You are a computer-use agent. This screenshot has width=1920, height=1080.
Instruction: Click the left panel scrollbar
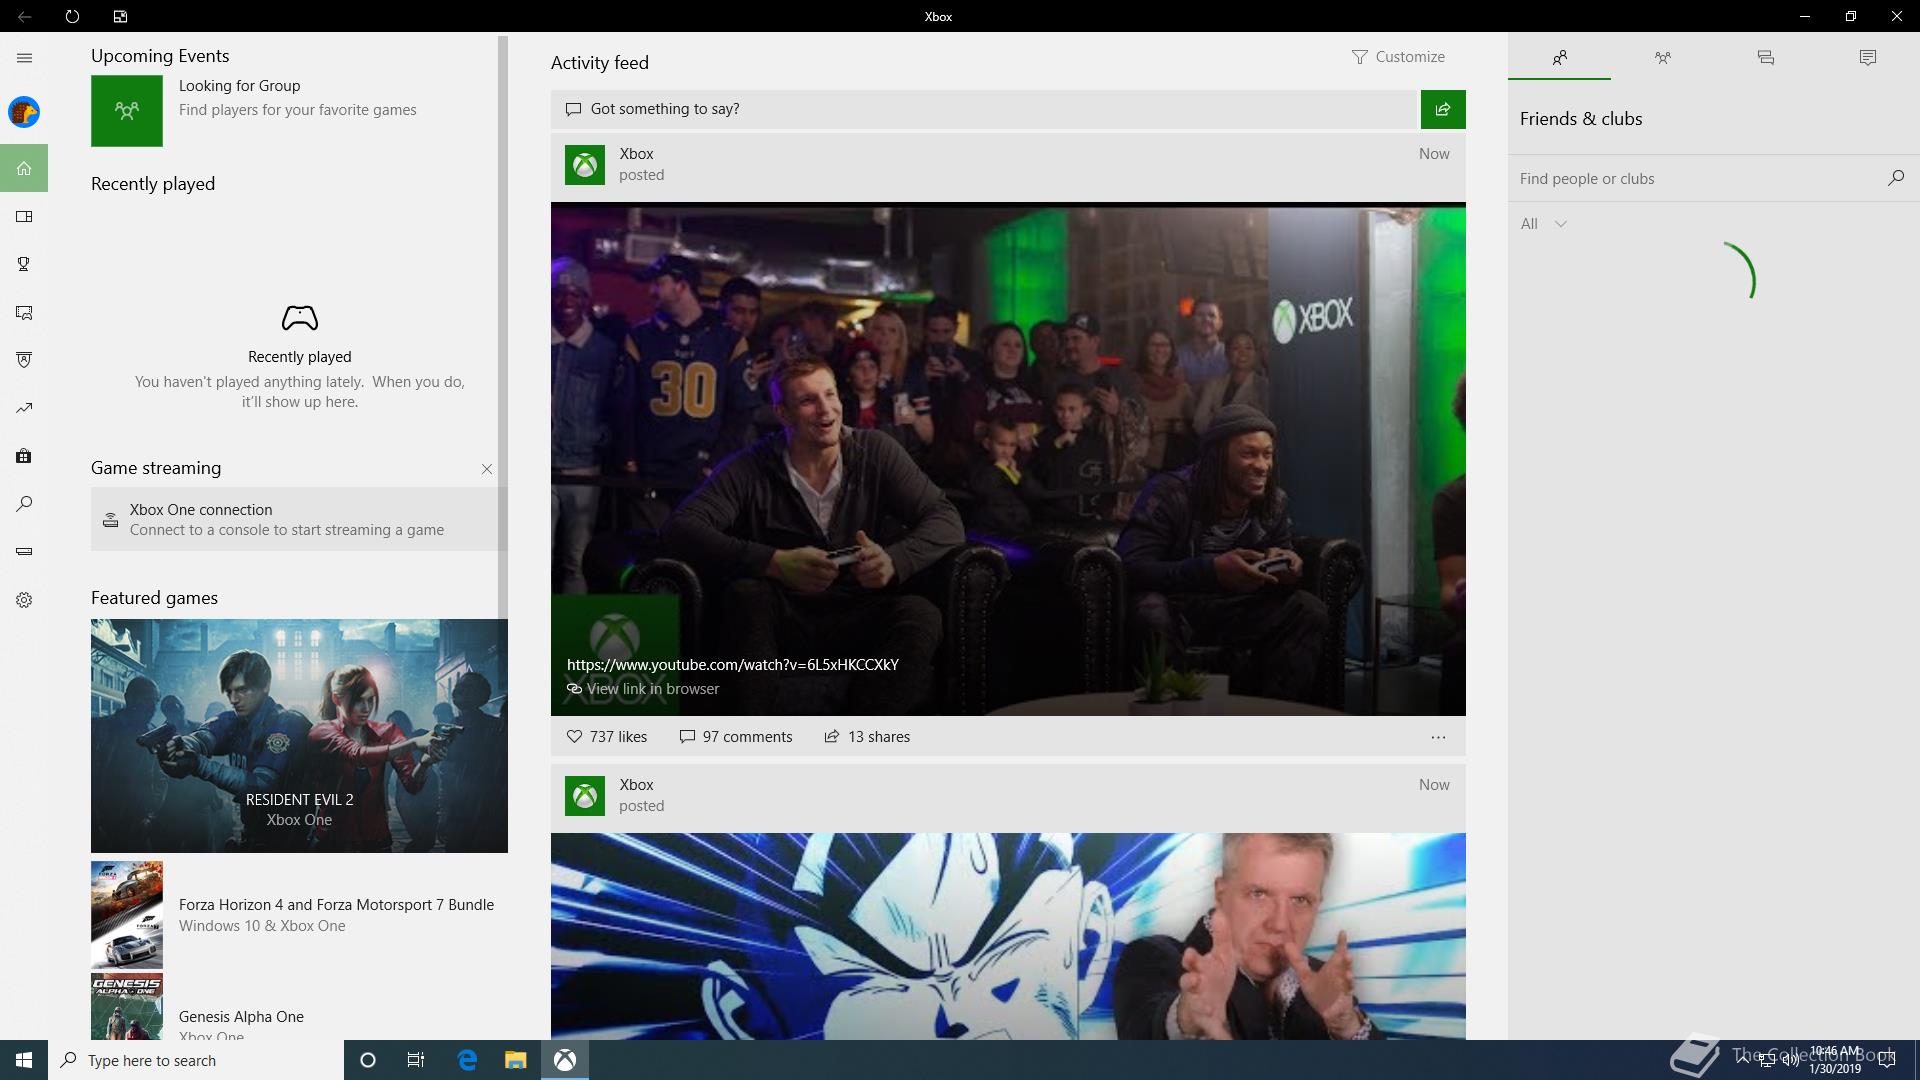(x=503, y=326)
